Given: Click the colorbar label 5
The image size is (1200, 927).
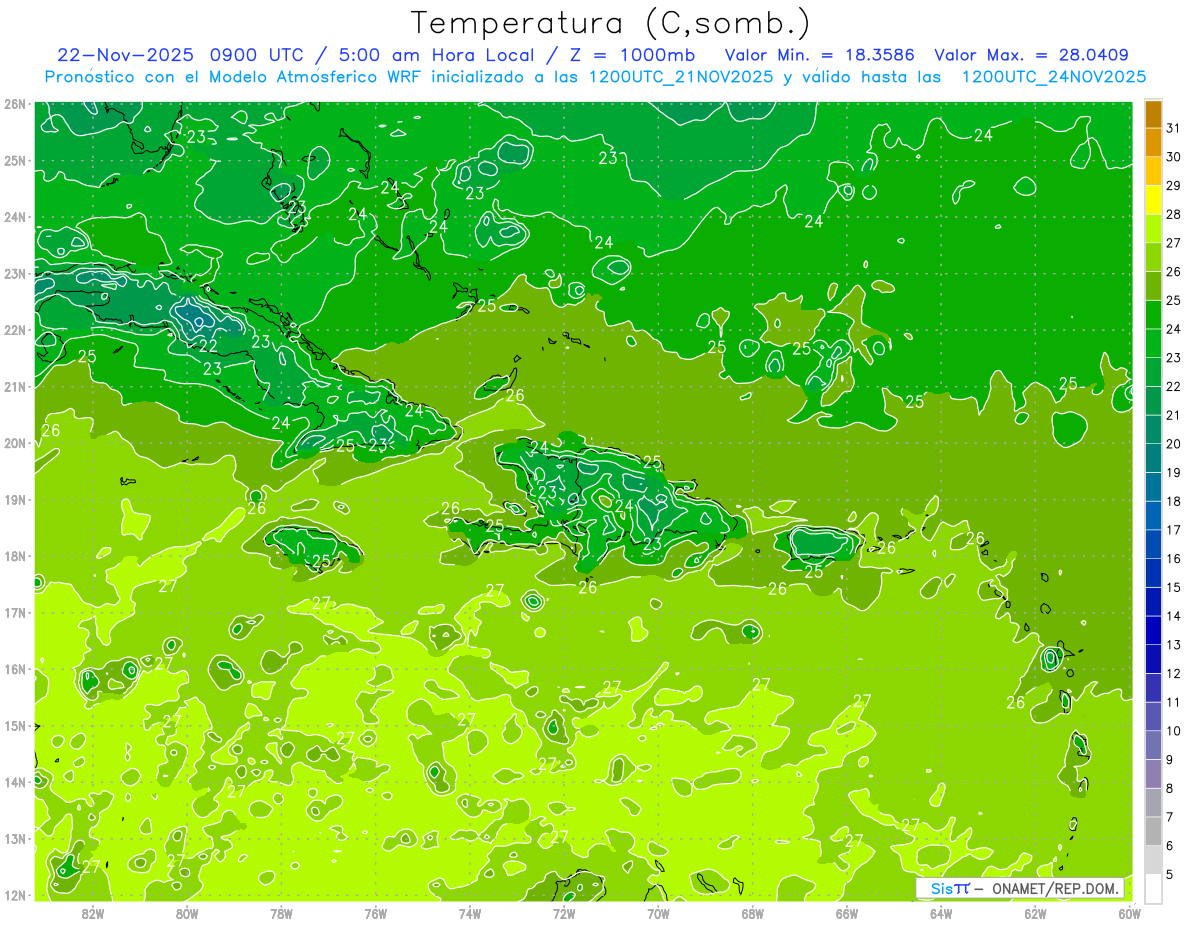Looking at the screenshot, I should (x=1170, y=874).
